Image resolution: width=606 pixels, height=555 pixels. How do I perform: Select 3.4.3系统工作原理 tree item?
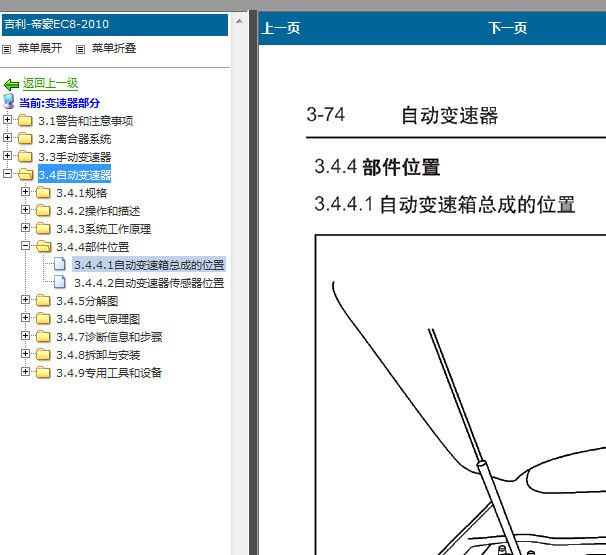click(x=104, y=229)
